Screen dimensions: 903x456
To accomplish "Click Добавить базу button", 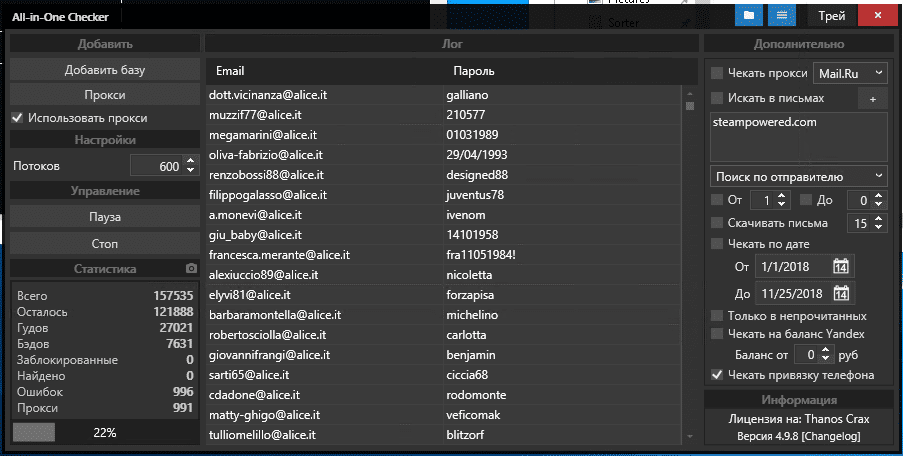I will coord(105,70).
